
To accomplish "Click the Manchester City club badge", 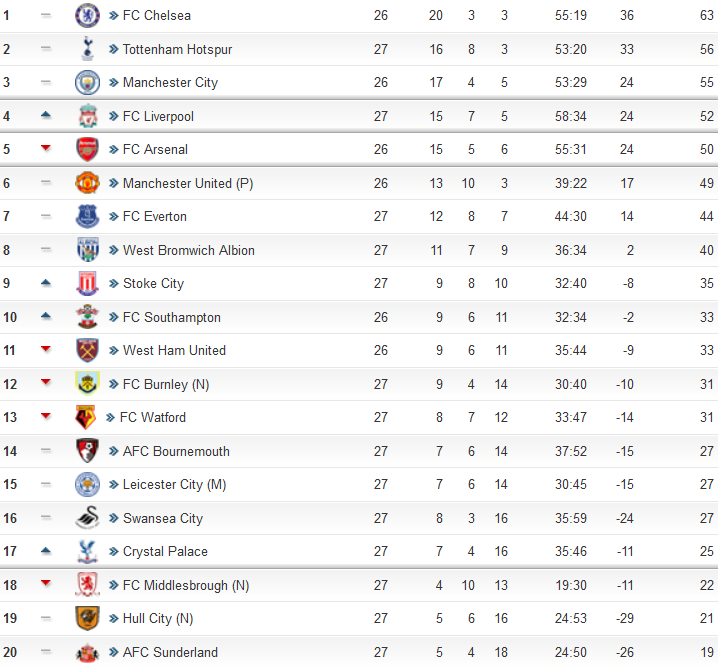I will 87,82.
